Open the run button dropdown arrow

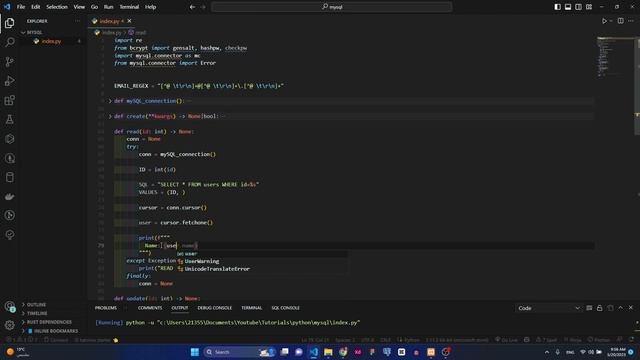(611, 21)
